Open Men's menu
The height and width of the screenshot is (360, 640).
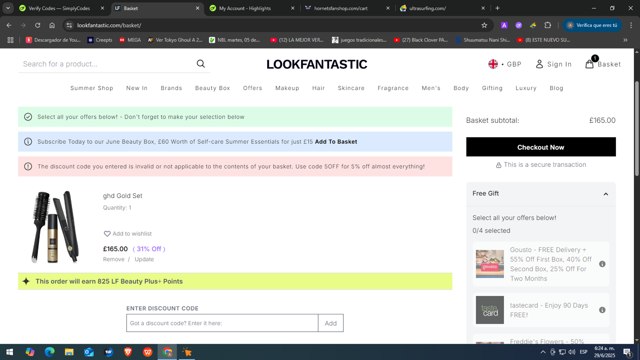tap(431, 88)
